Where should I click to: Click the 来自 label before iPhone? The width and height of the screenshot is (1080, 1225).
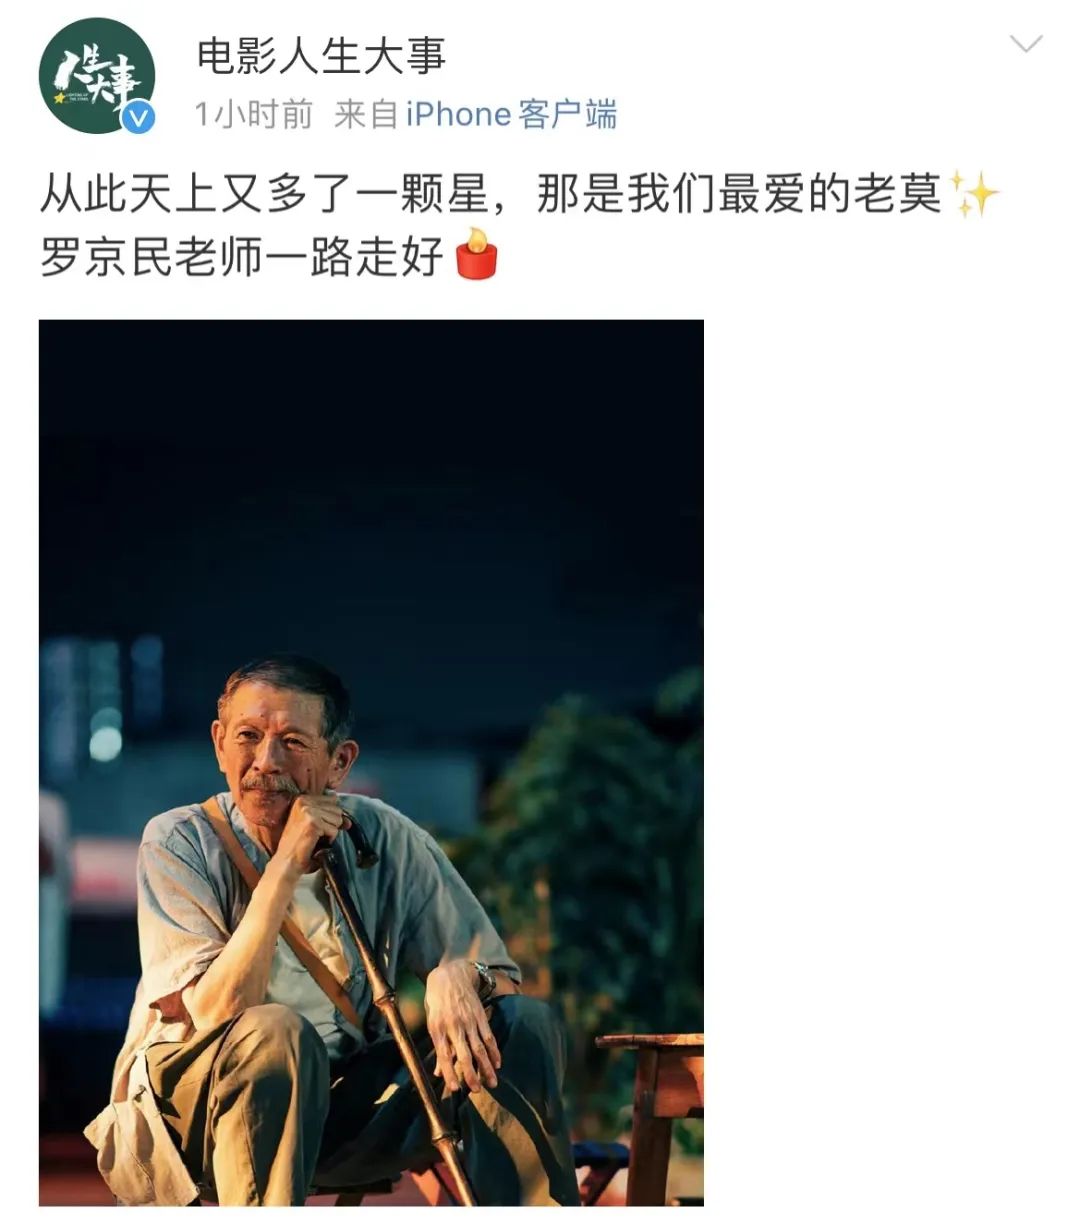click(366, 114)
